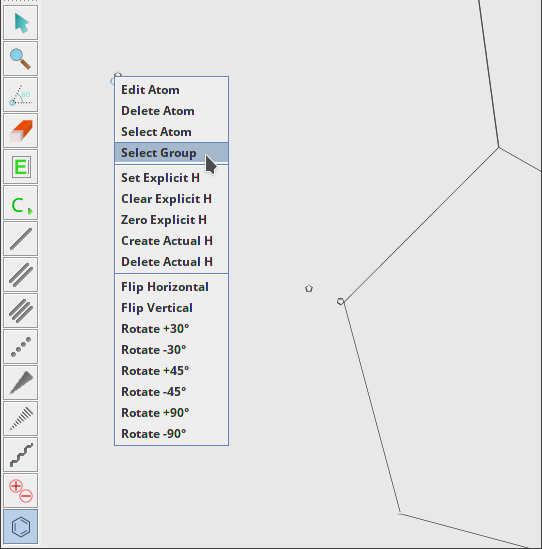Choose Create Actual H

(172, 241)
